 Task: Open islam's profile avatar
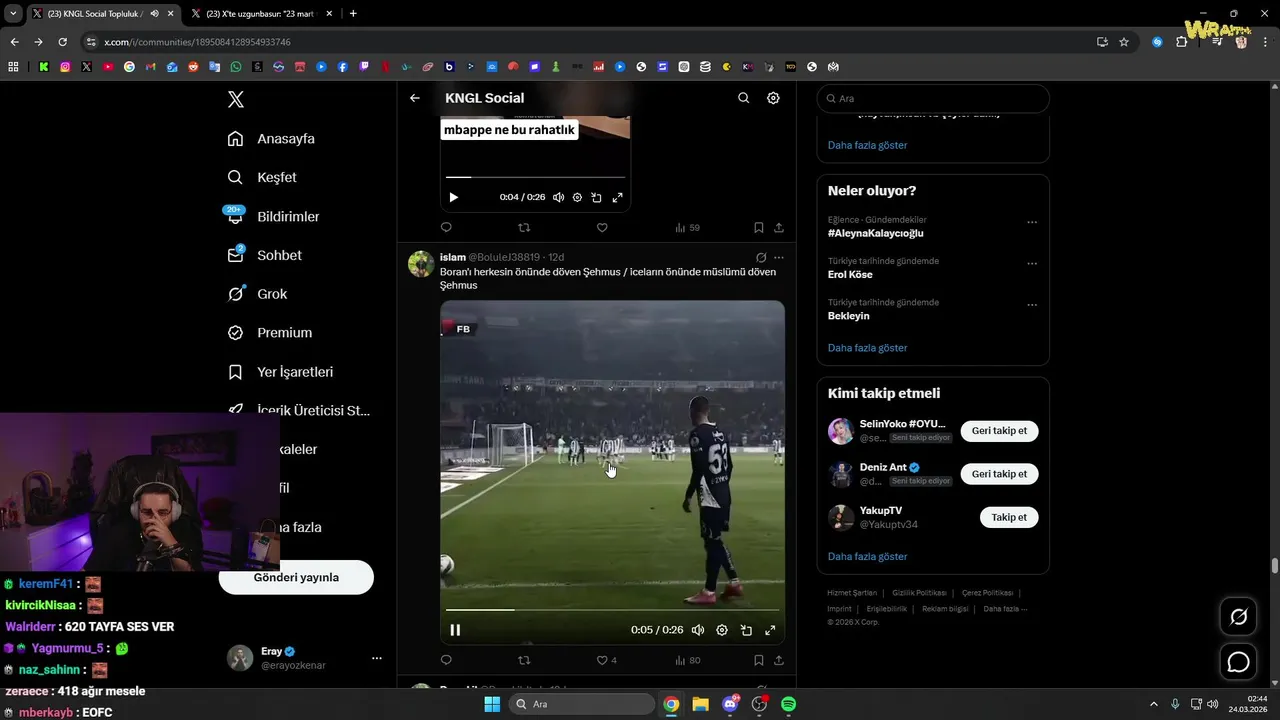tap(421, 264)
